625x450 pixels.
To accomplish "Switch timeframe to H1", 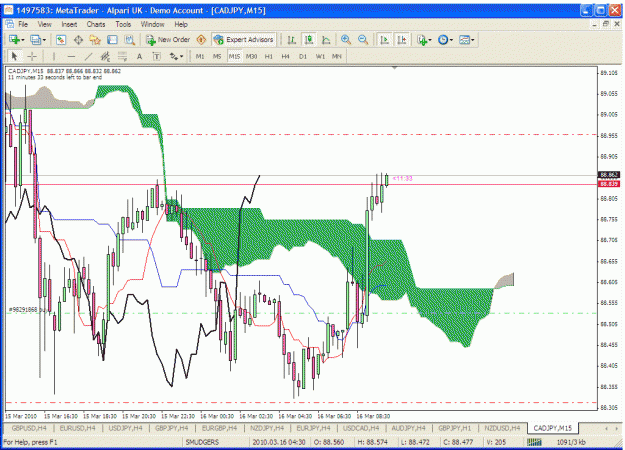I will tap(269, 57).
